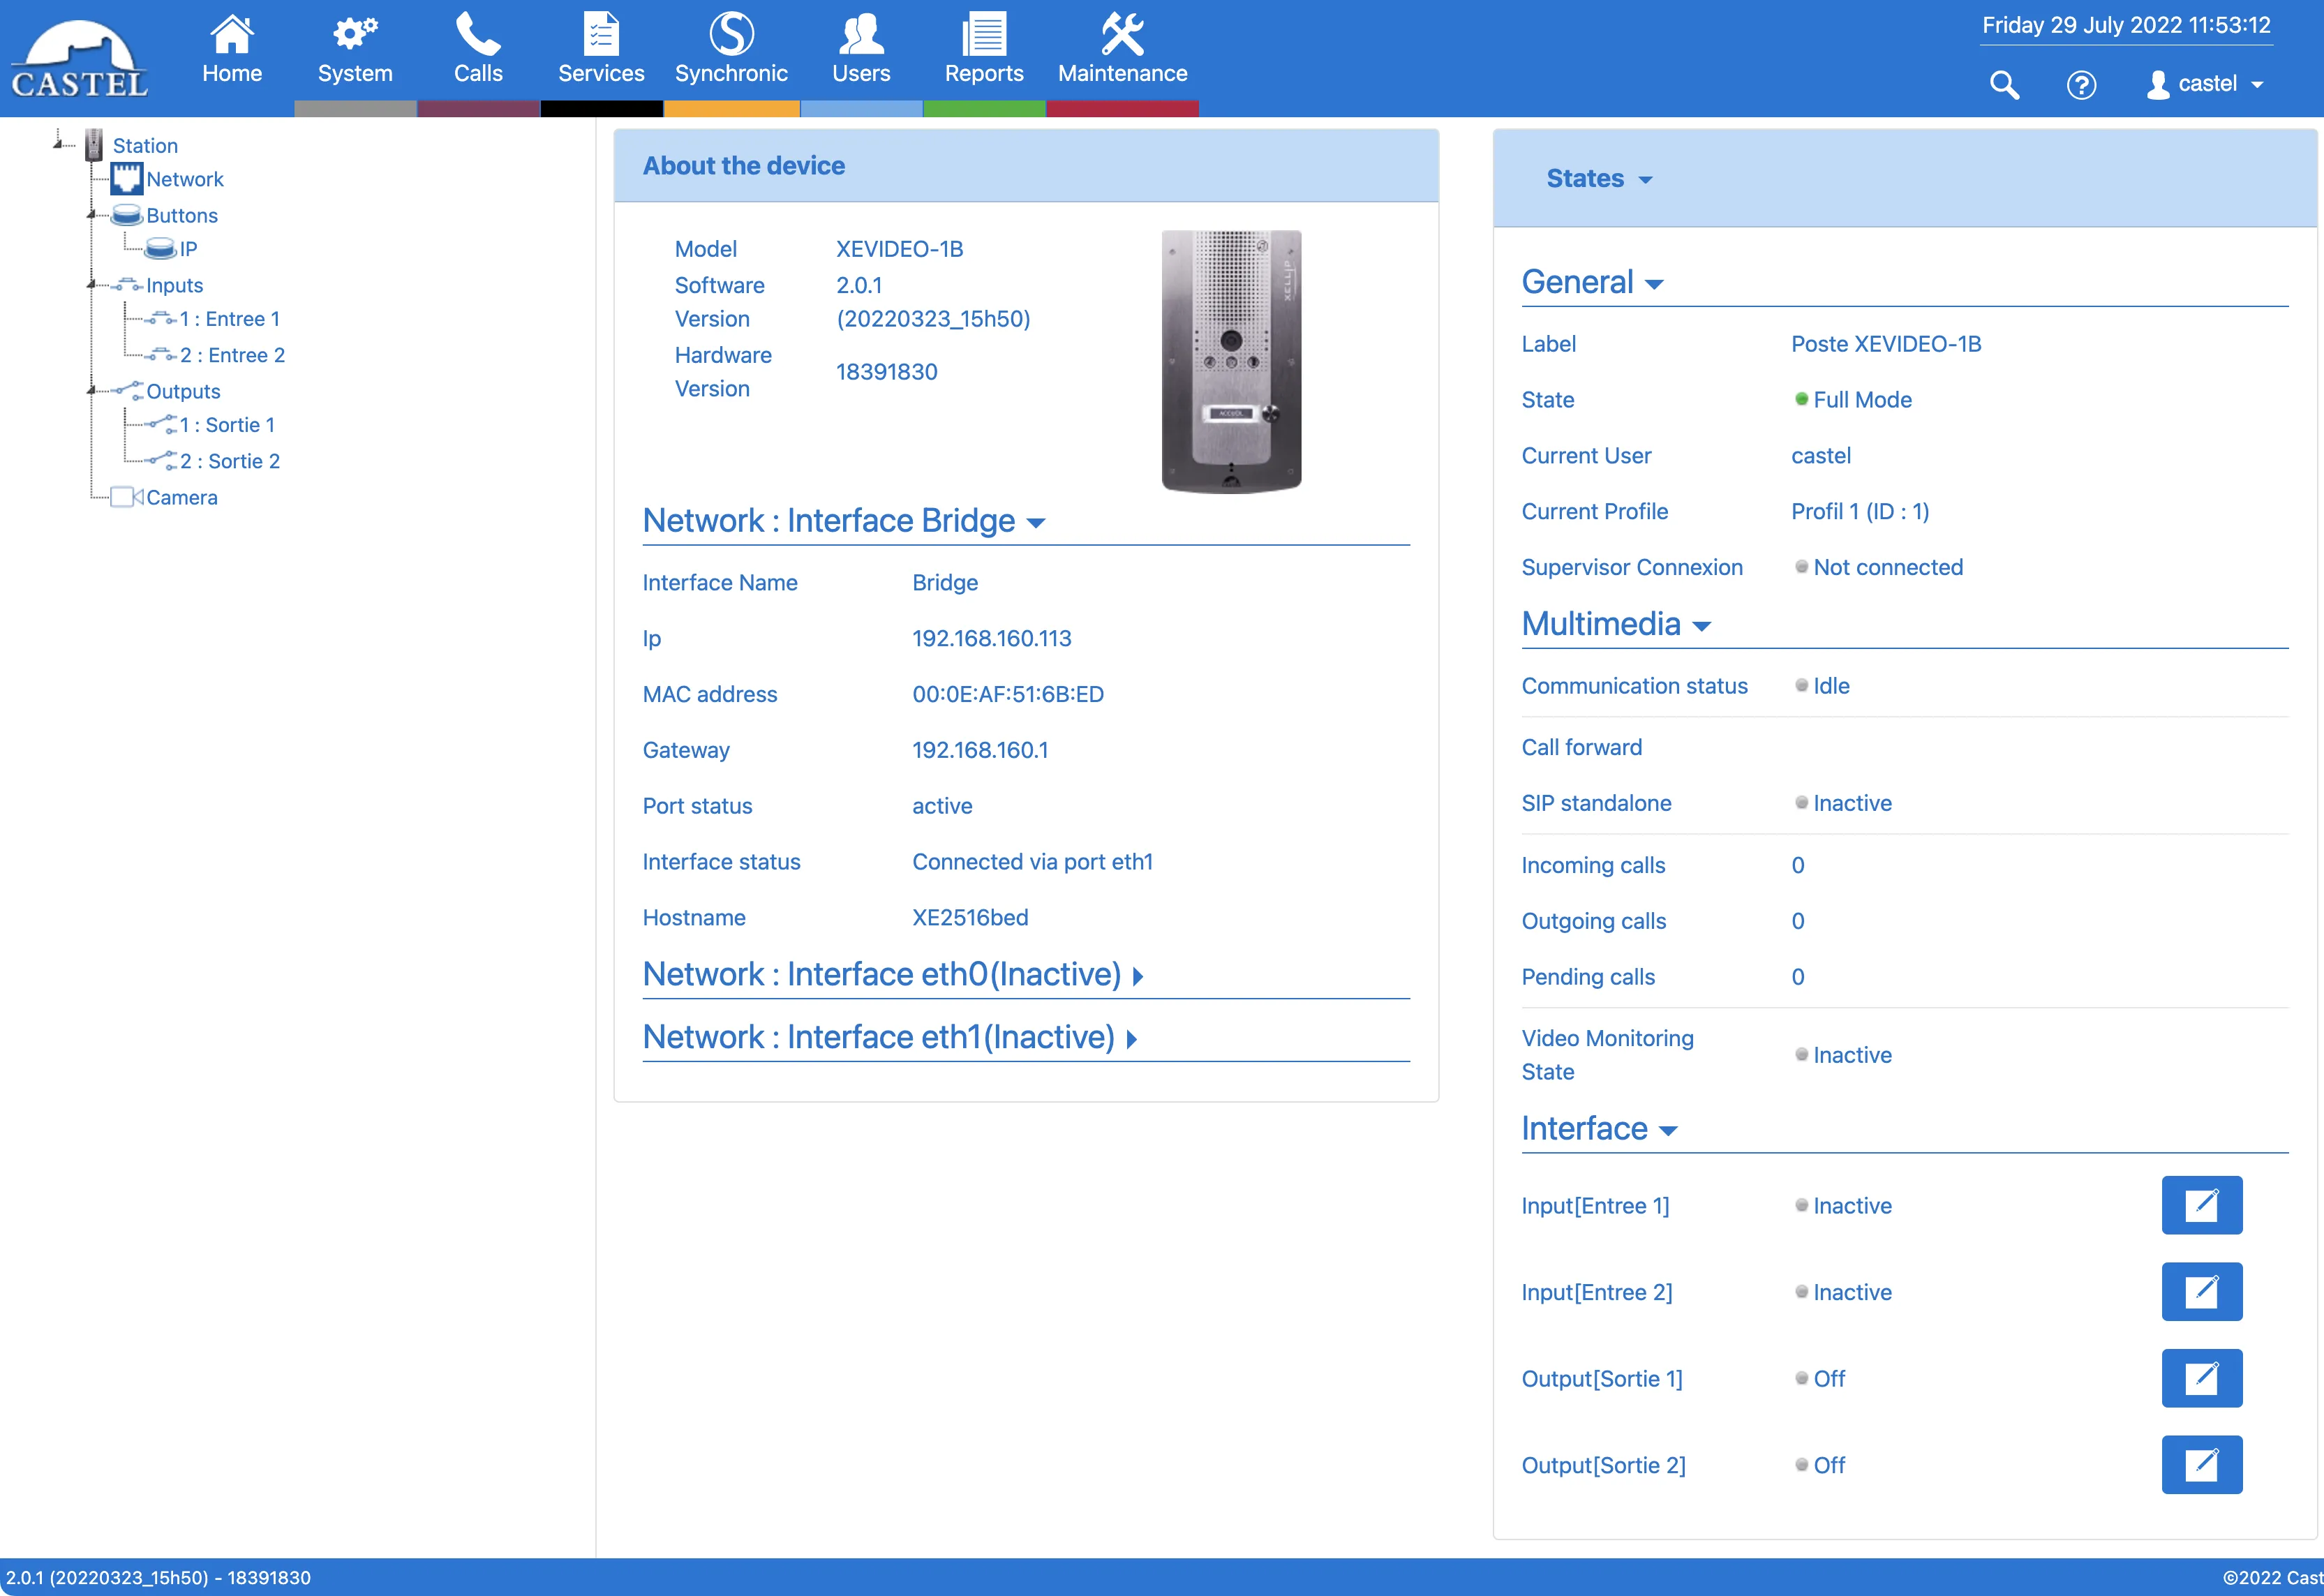Click the Castel logo
This screenshot has height=1596, width=2324.
(x=80, y=58)
